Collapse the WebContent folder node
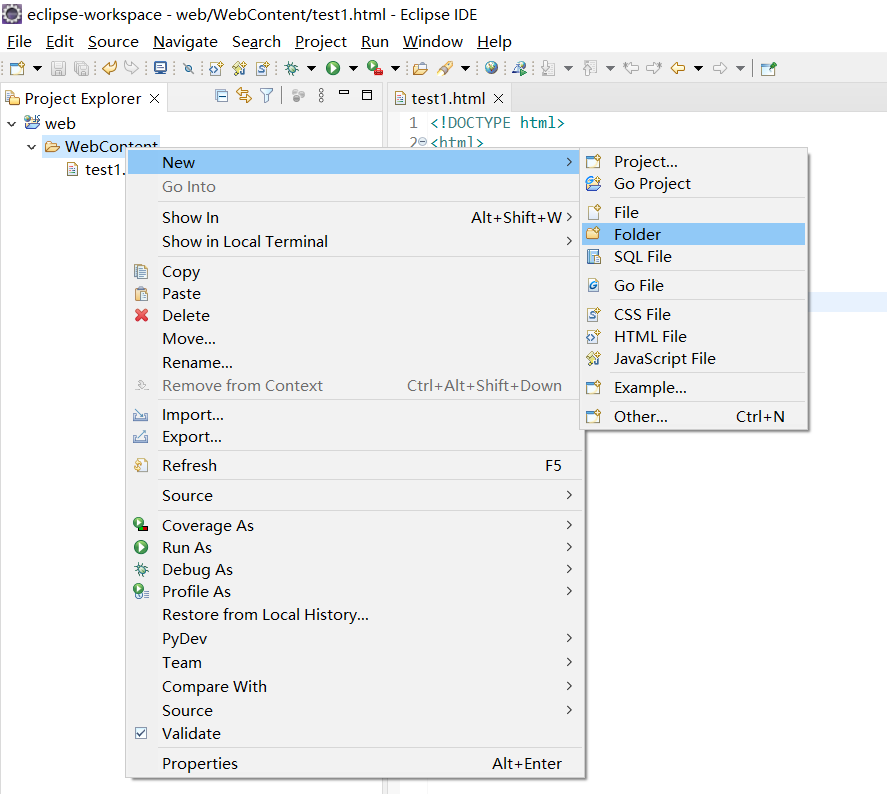This screenshot has width=887, height=794. tap(32, 147)
